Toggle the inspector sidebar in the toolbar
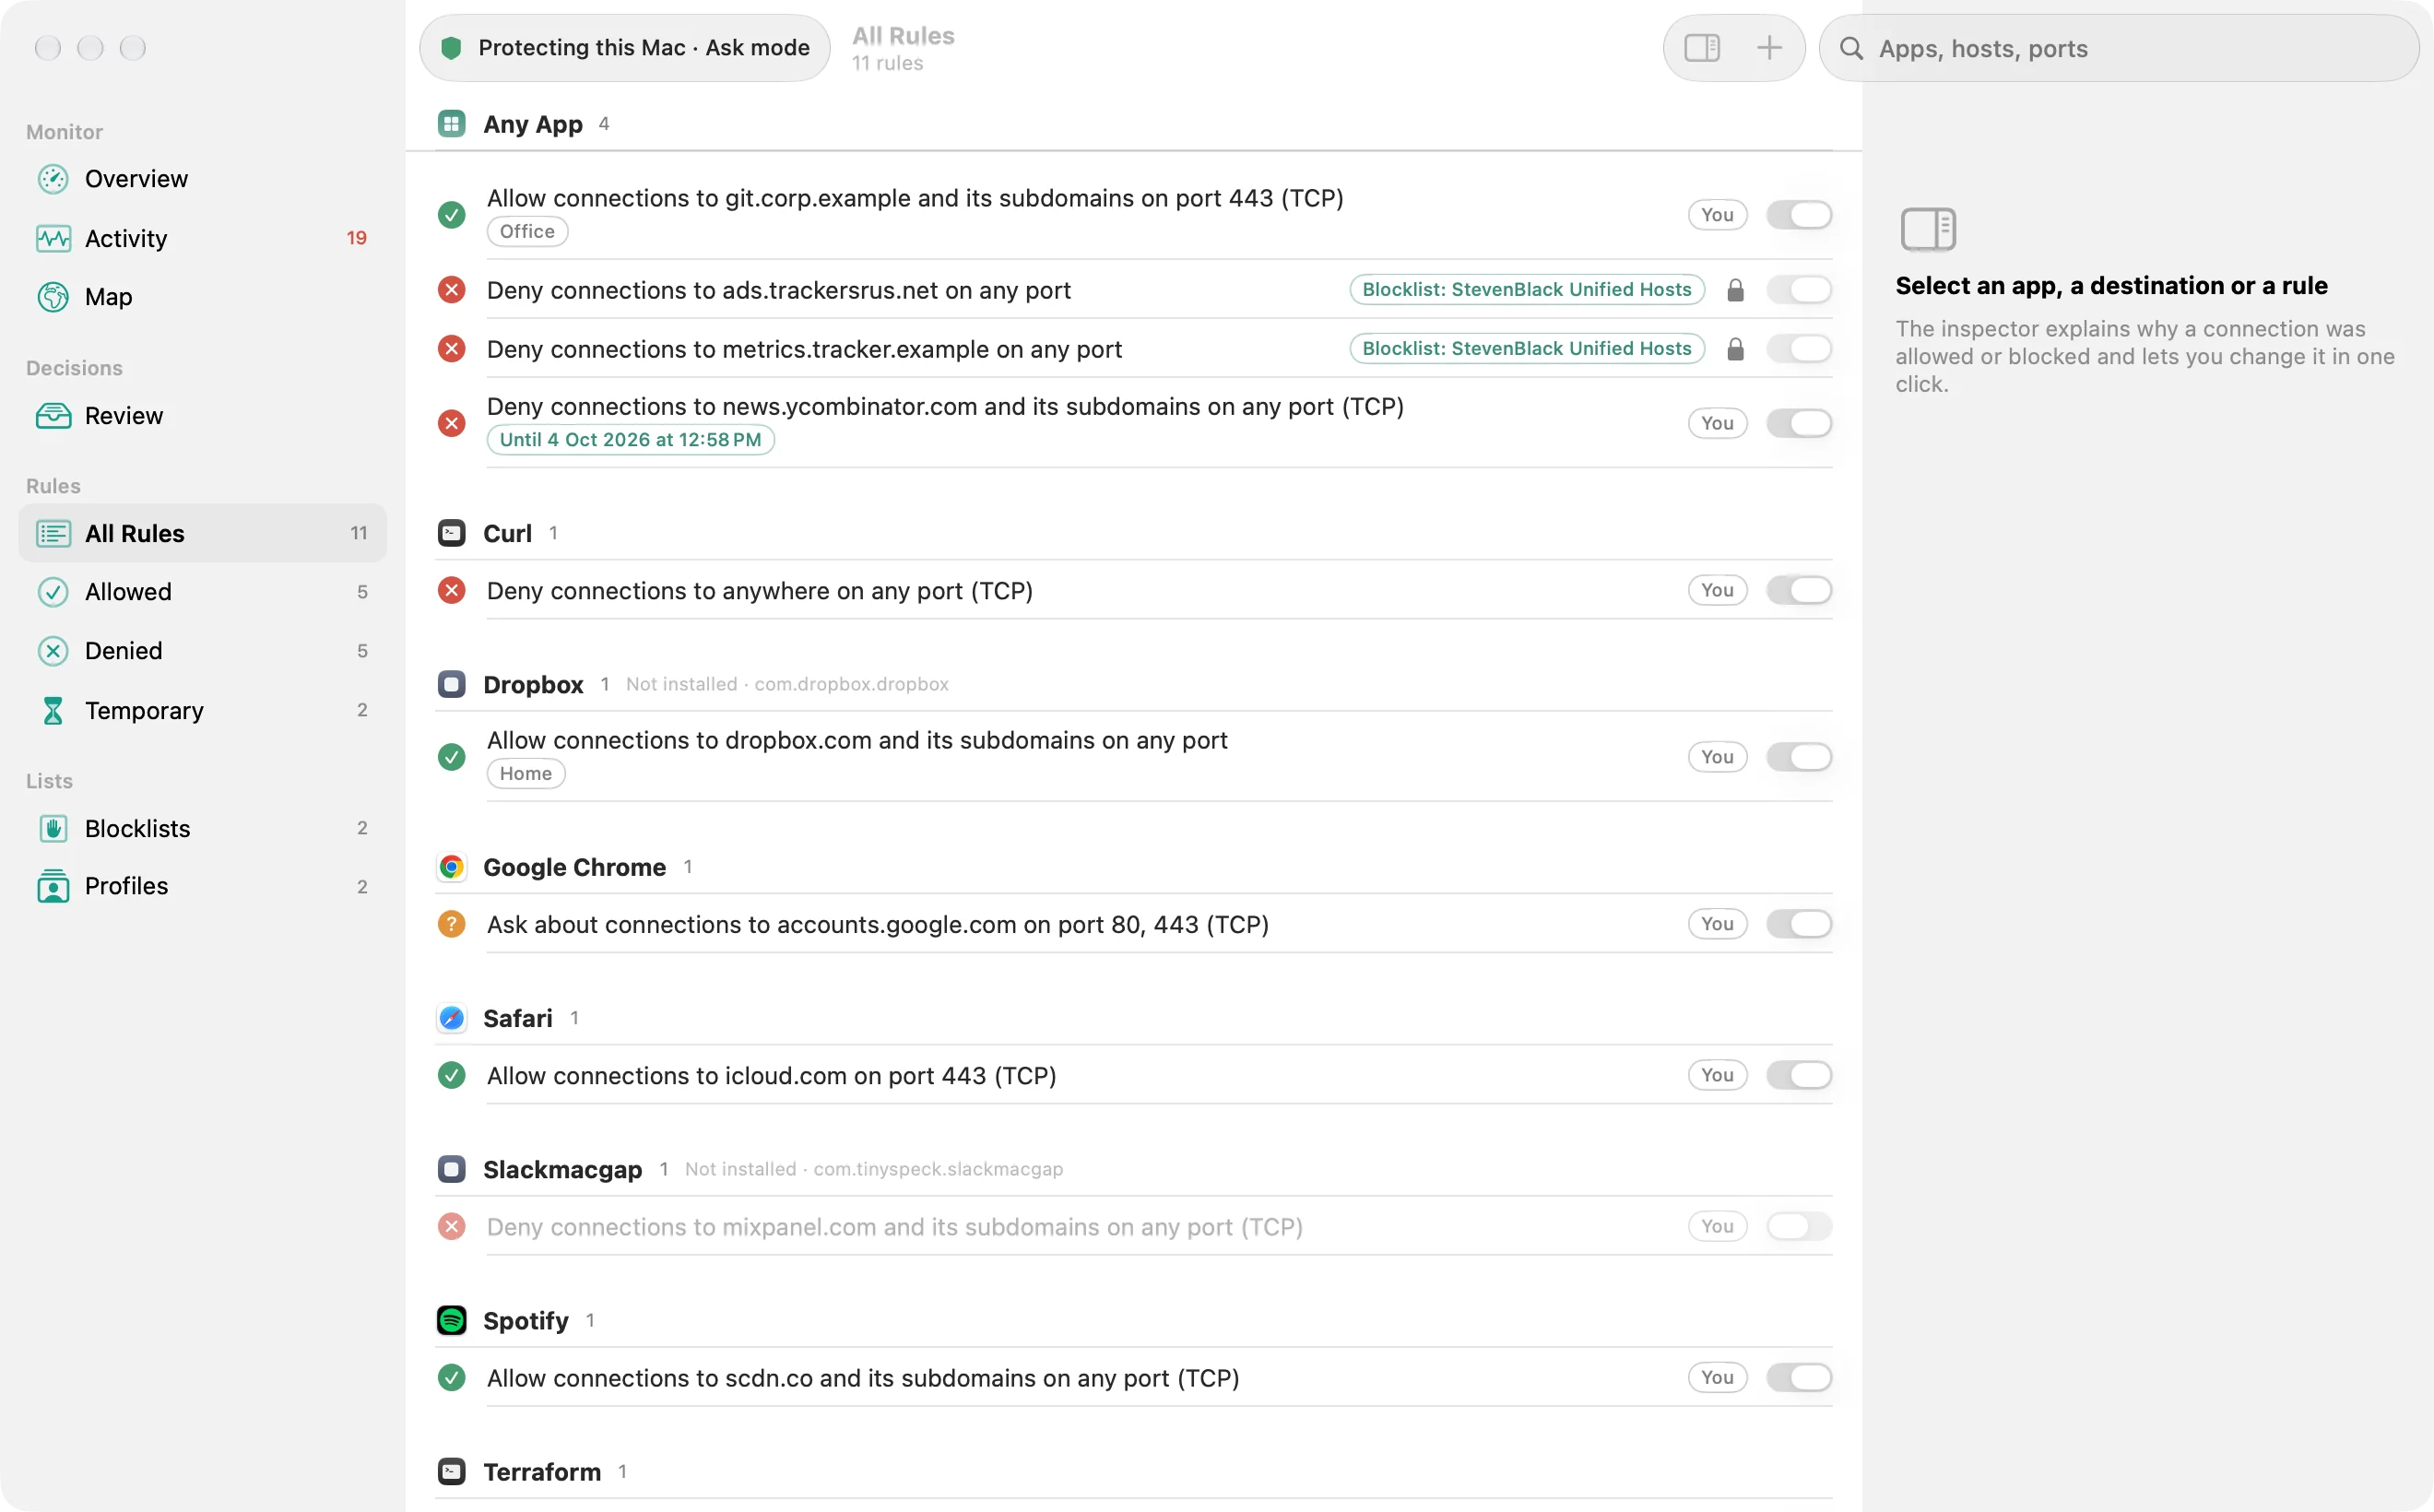 tap(1701, 48)
